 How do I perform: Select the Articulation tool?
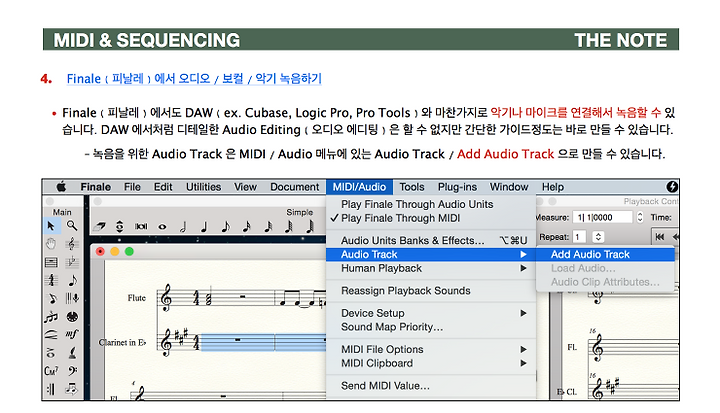tap(51, 353)
